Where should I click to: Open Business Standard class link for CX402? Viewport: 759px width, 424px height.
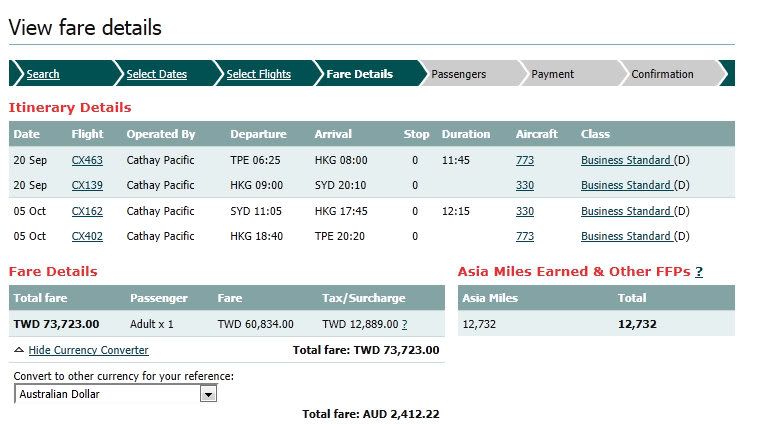[626, 237]
